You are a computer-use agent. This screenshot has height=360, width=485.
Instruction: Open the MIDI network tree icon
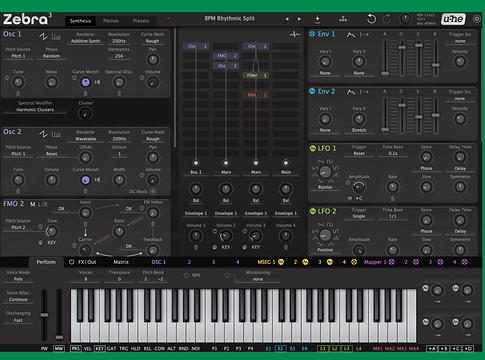343,19
